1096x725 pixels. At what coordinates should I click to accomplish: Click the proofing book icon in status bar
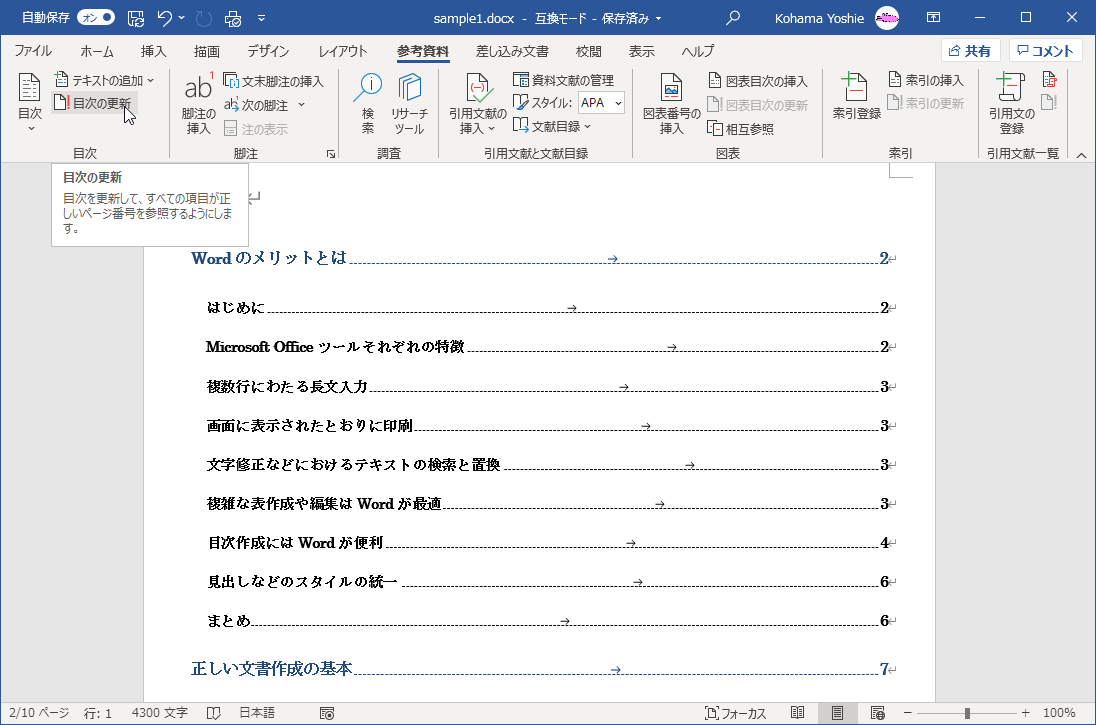tap(214, 713)
